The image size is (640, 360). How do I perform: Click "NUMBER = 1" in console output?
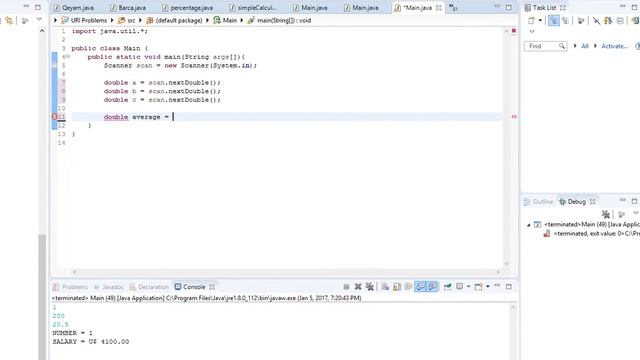coord(72,333)
